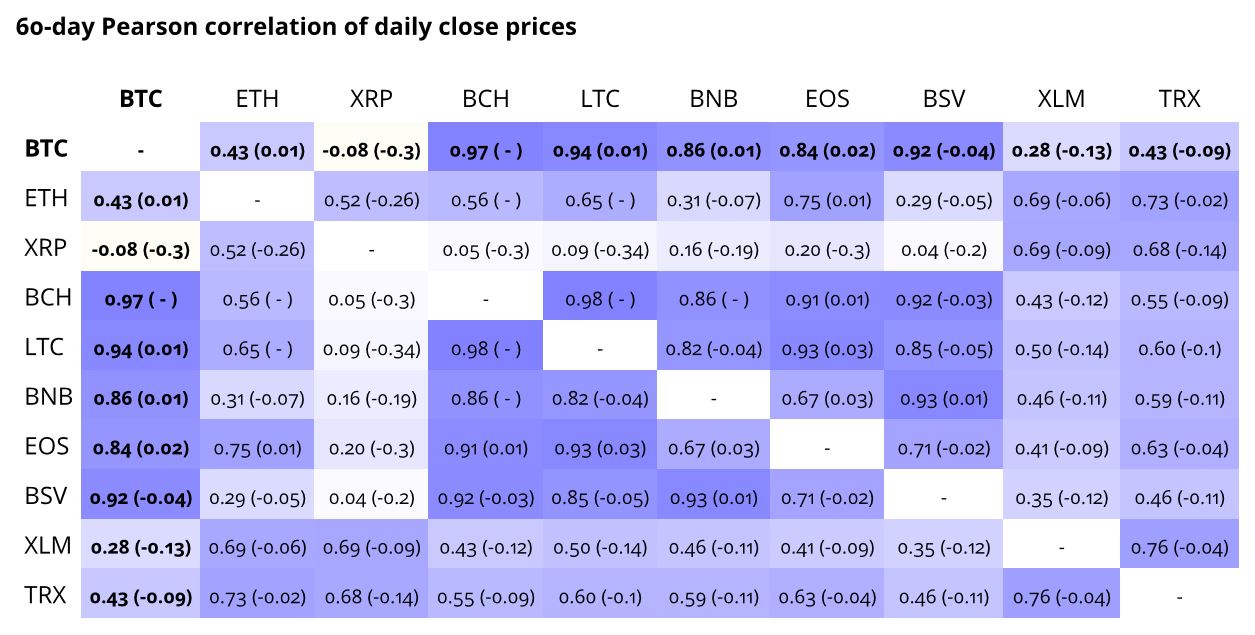Select TRX row cell under XLM column
The width and height of the screenshot is (1255, 635).
coord(1061,597)
